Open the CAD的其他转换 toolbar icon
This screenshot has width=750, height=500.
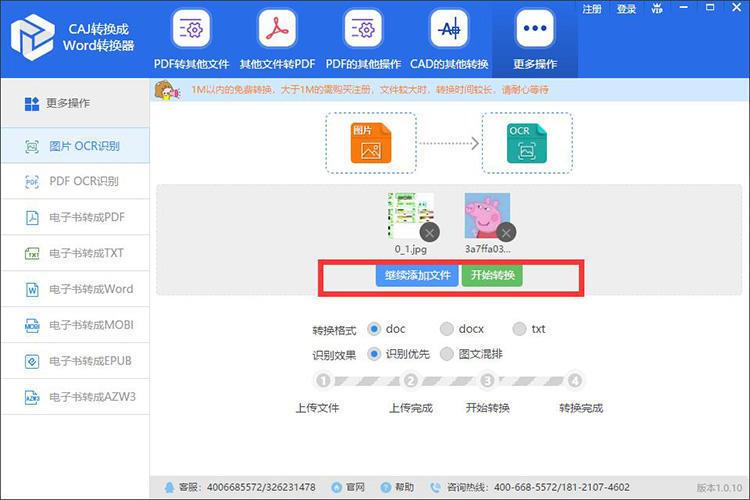click(x=449, y=29)
